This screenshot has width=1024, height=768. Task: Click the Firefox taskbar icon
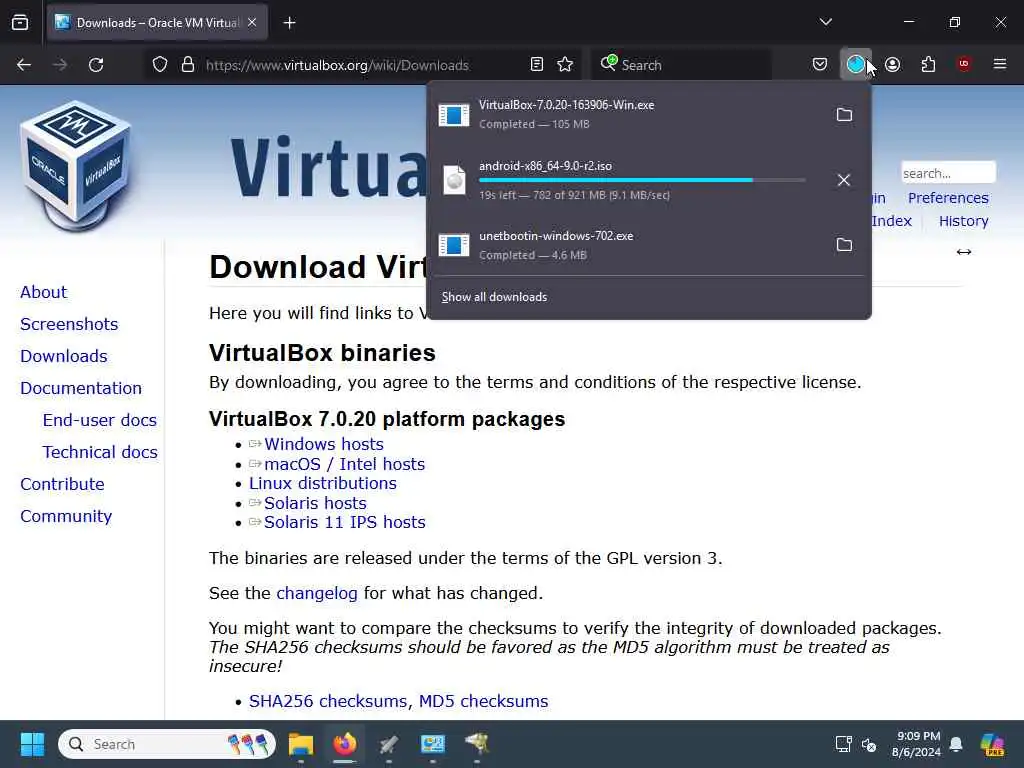click(x=345, y=744)
